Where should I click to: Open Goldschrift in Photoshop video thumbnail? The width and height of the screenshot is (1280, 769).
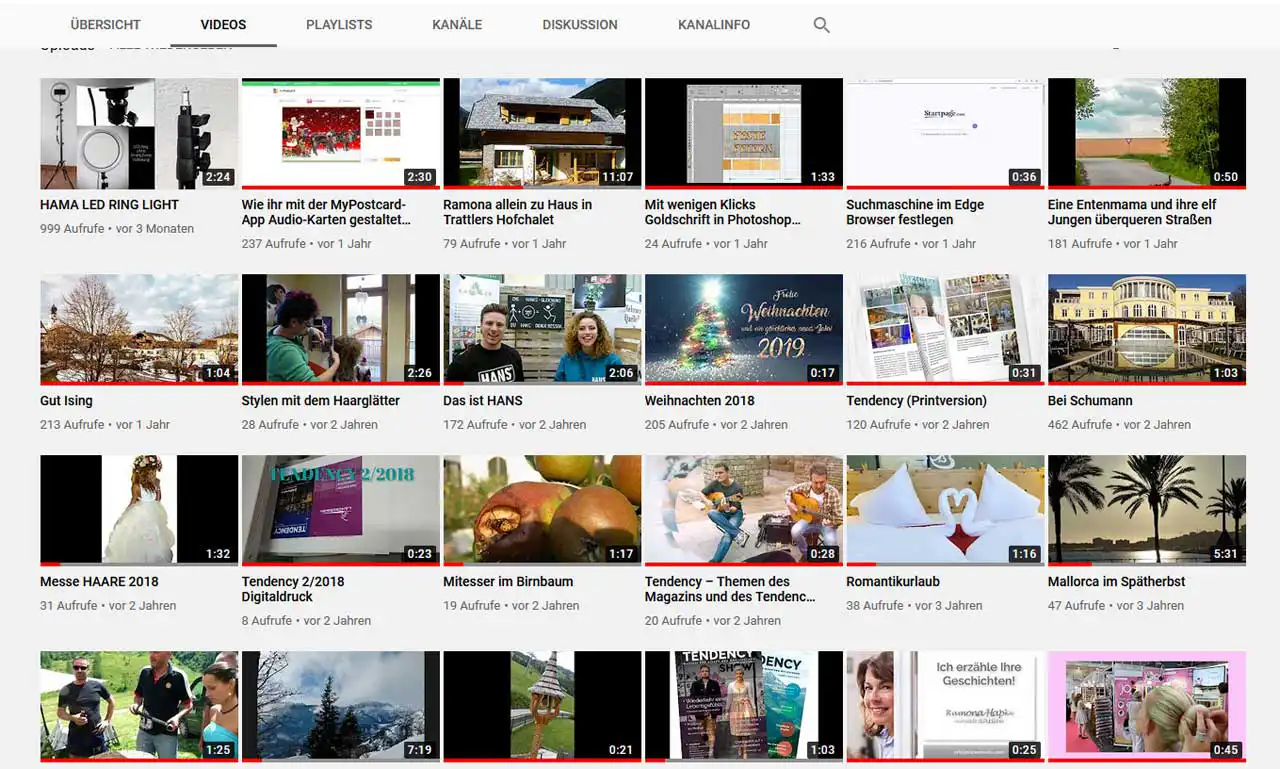(x=744, y=134)
